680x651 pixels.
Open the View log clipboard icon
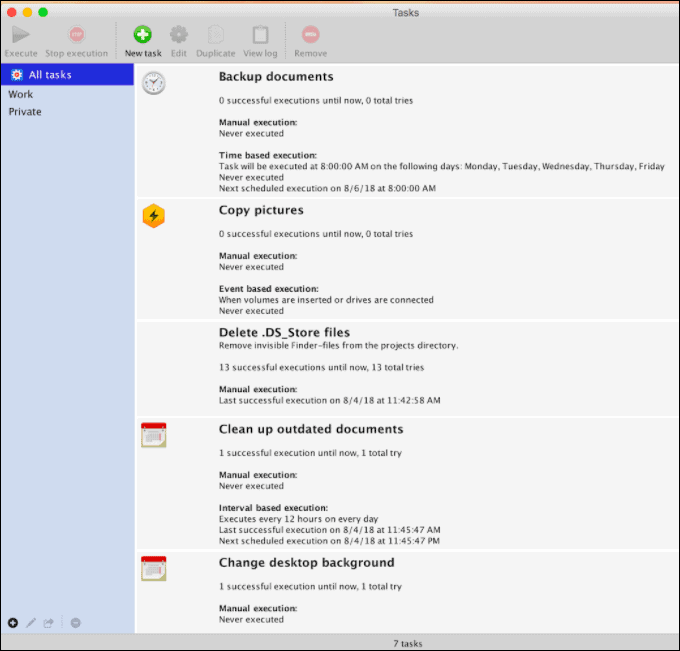click(x=260, y=36)
